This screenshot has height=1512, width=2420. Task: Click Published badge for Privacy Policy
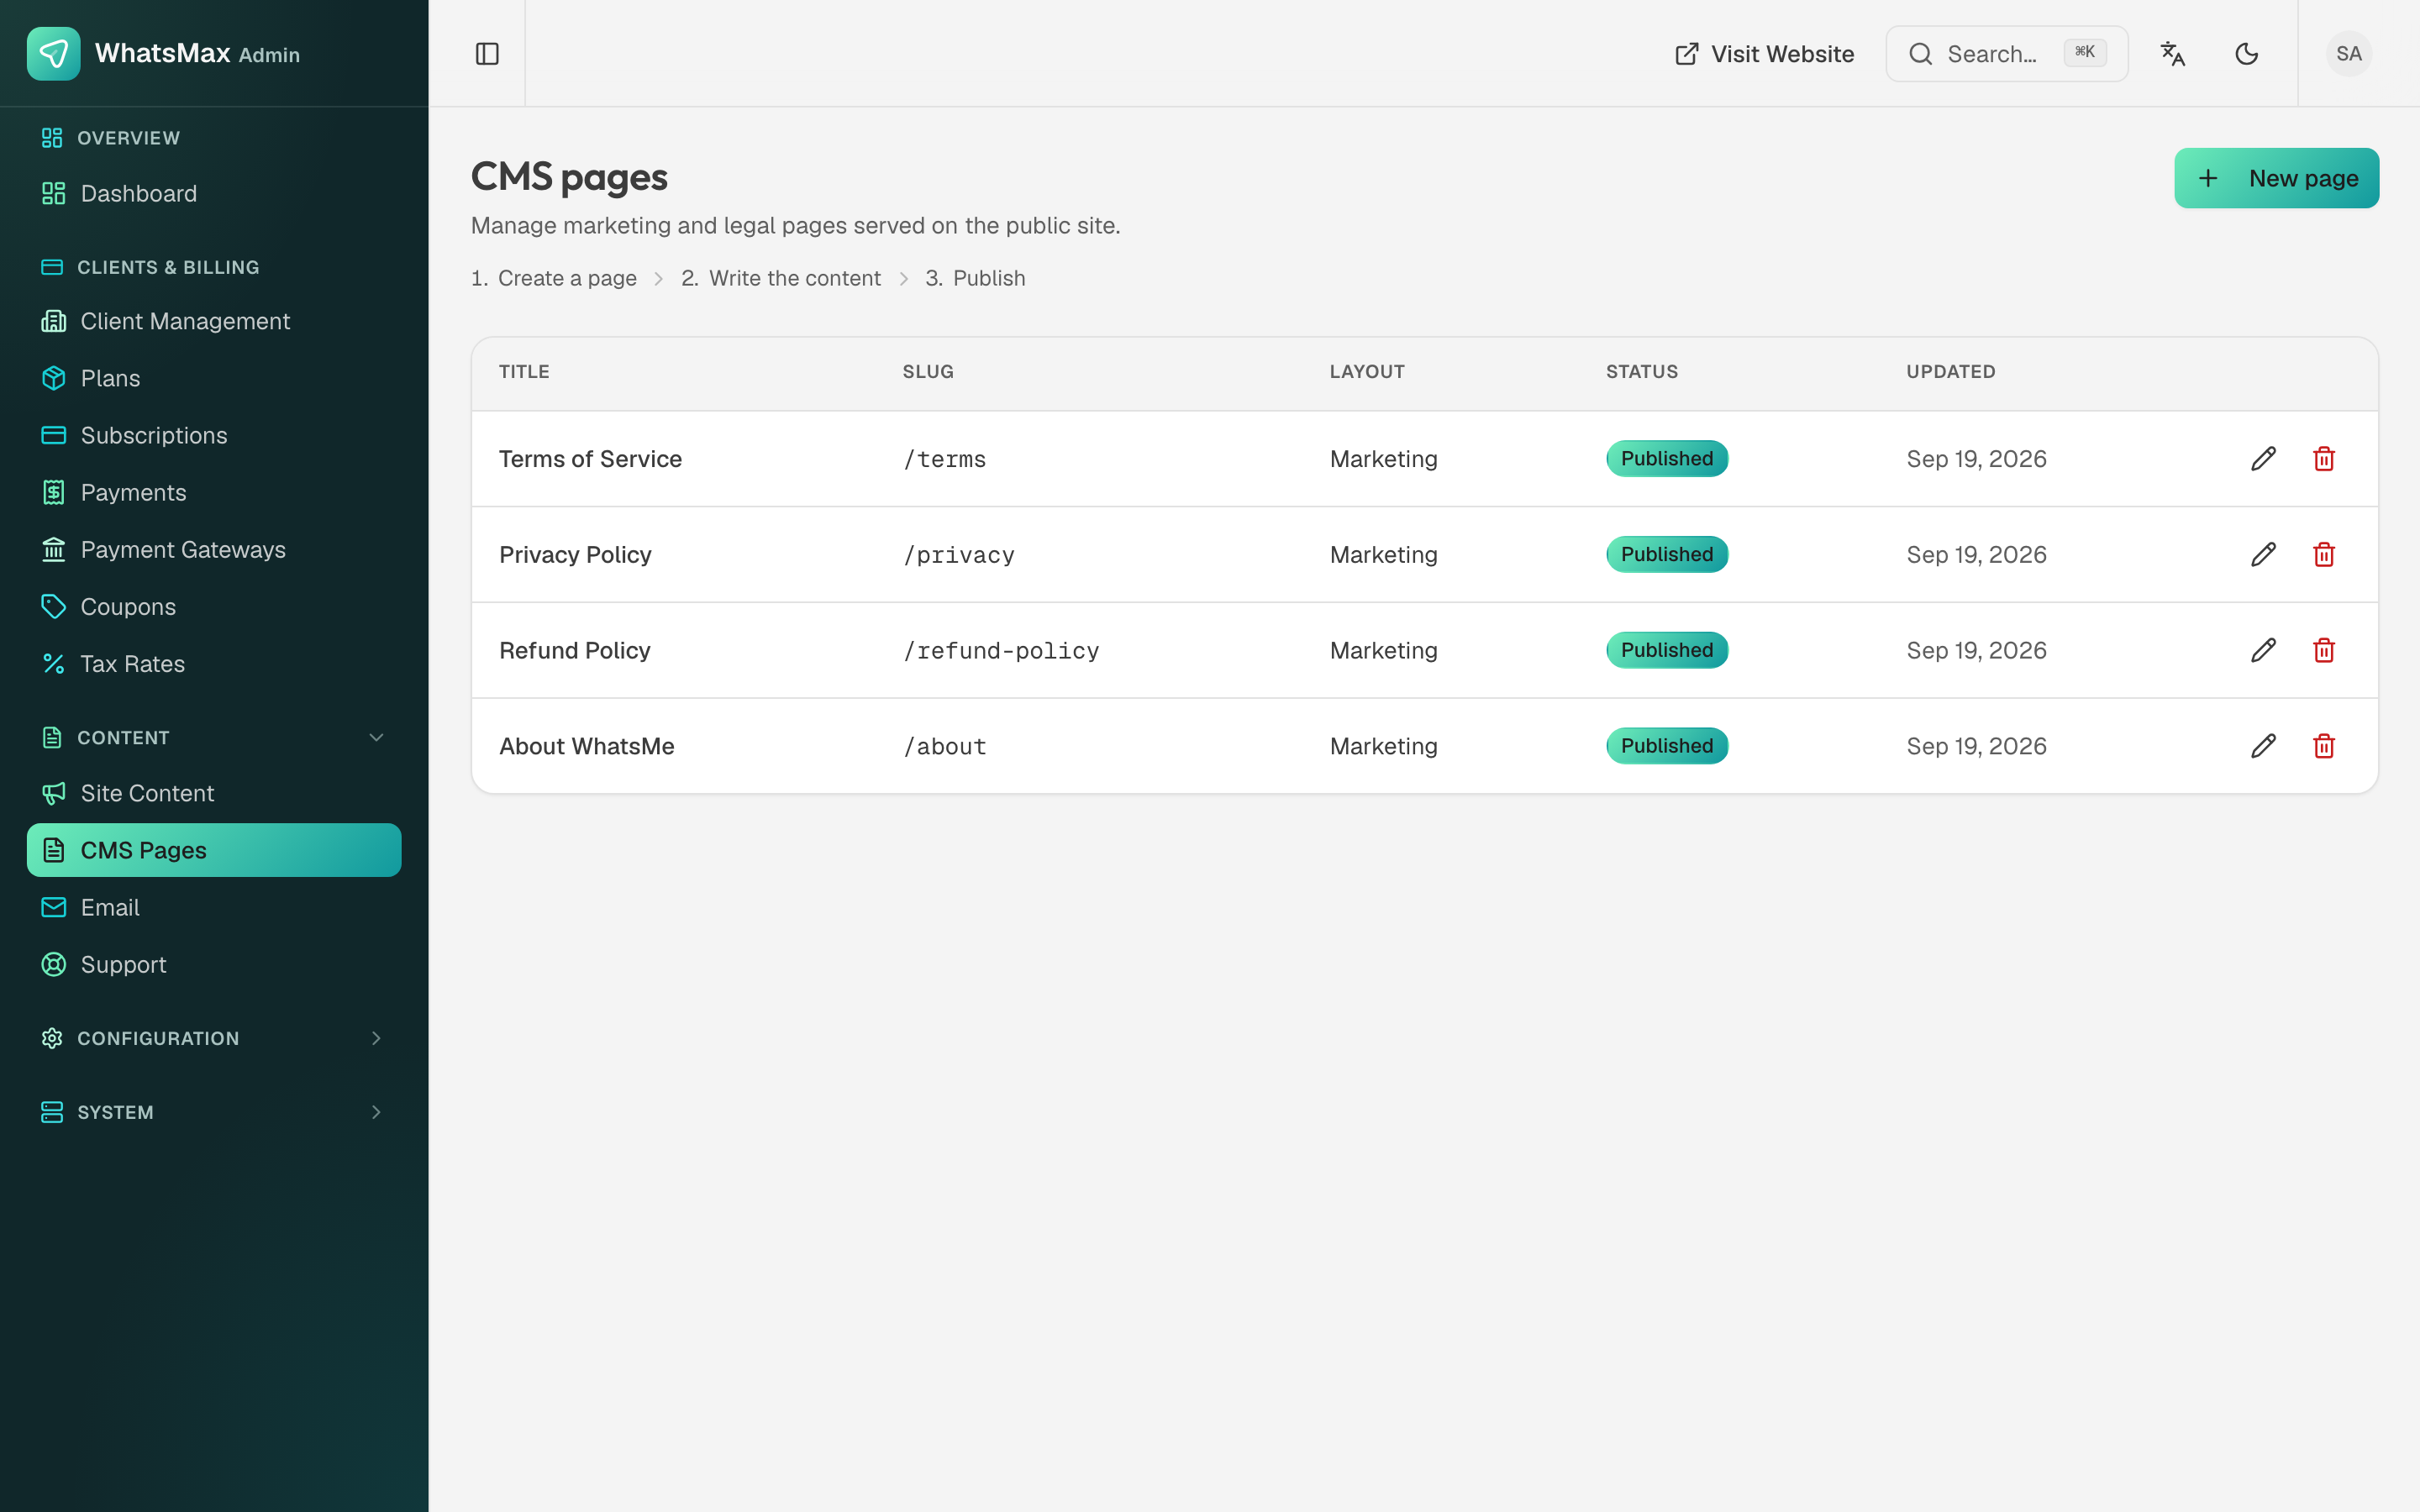(1667, 555)
